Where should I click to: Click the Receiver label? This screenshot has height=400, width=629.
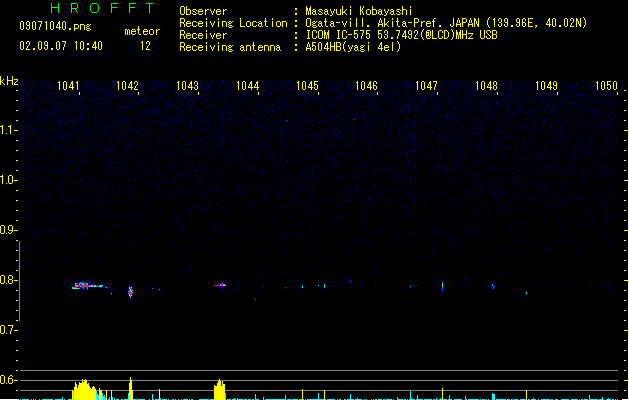(203, 35)
